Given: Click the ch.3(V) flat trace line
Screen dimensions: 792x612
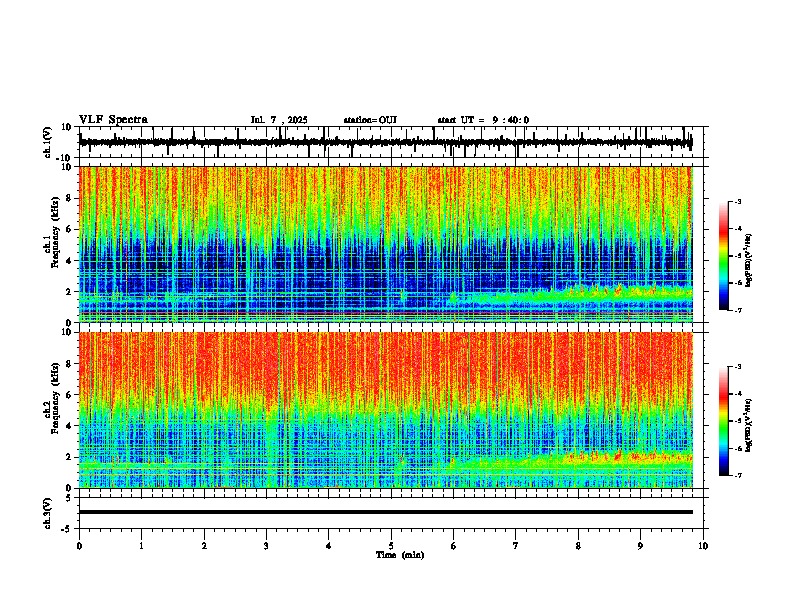Looking at the screenshot, I should click(386, 512).
